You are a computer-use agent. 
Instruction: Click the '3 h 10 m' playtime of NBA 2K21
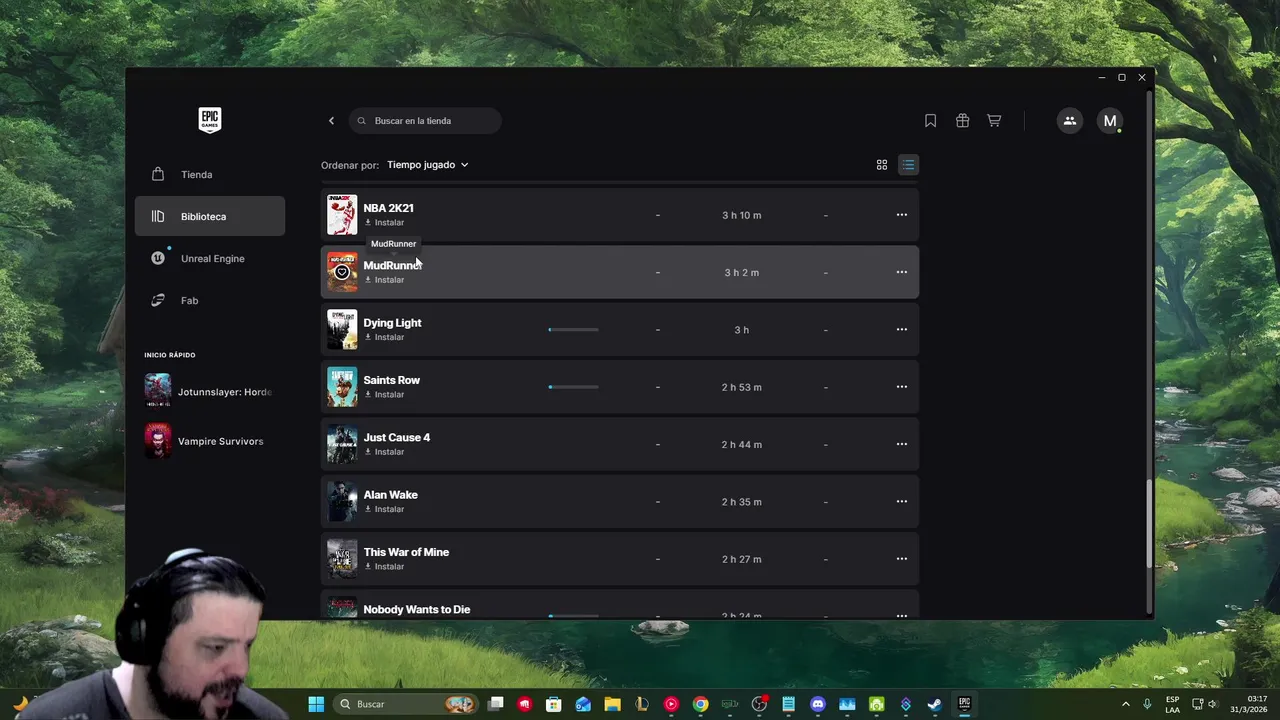pyautogui.click(x=742, y=215)
